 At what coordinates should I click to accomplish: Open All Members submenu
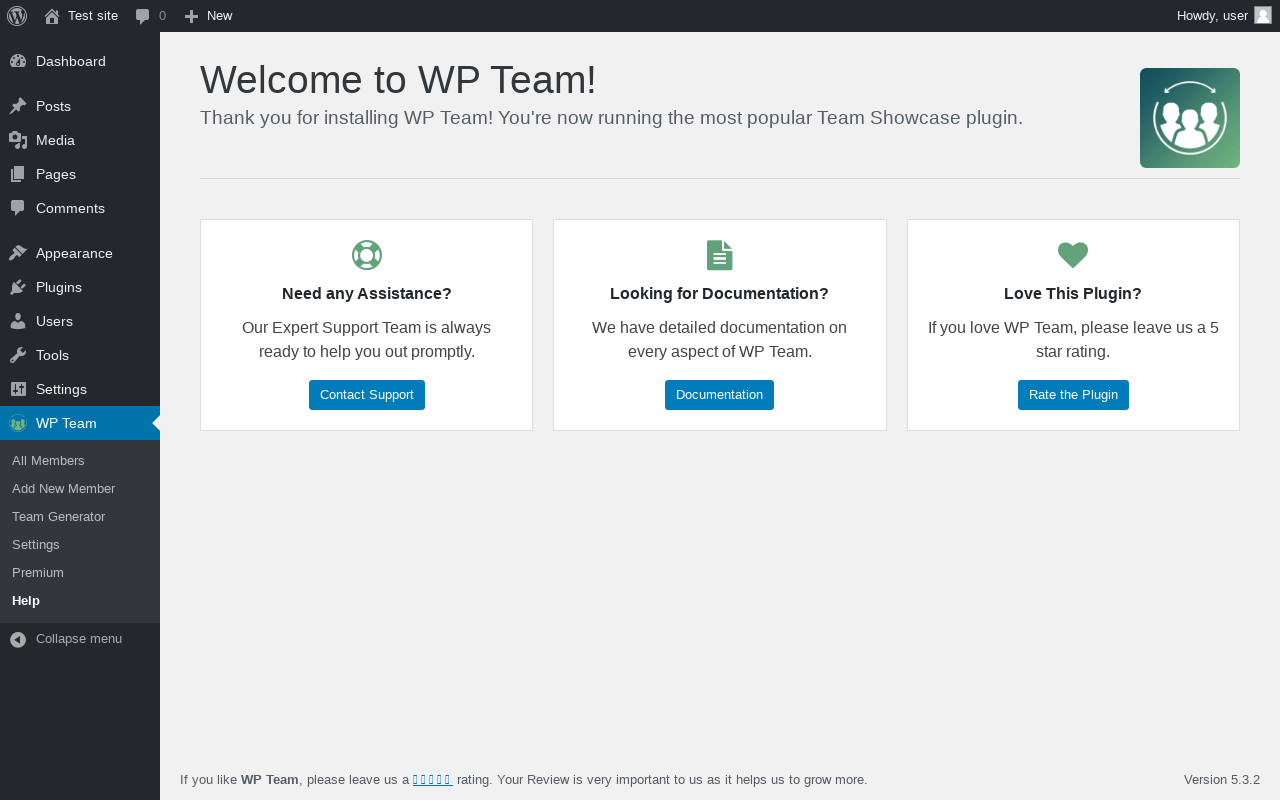click(48, 461)
